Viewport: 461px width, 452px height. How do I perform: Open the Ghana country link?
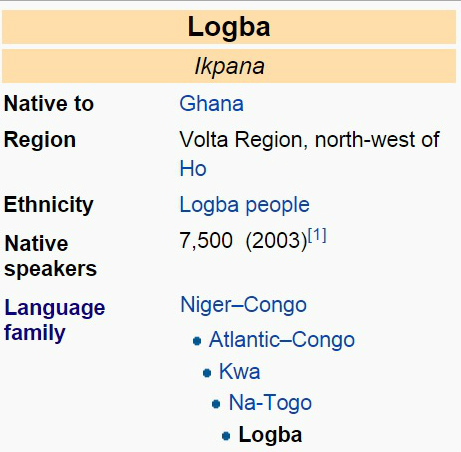[x=211, y=104]
